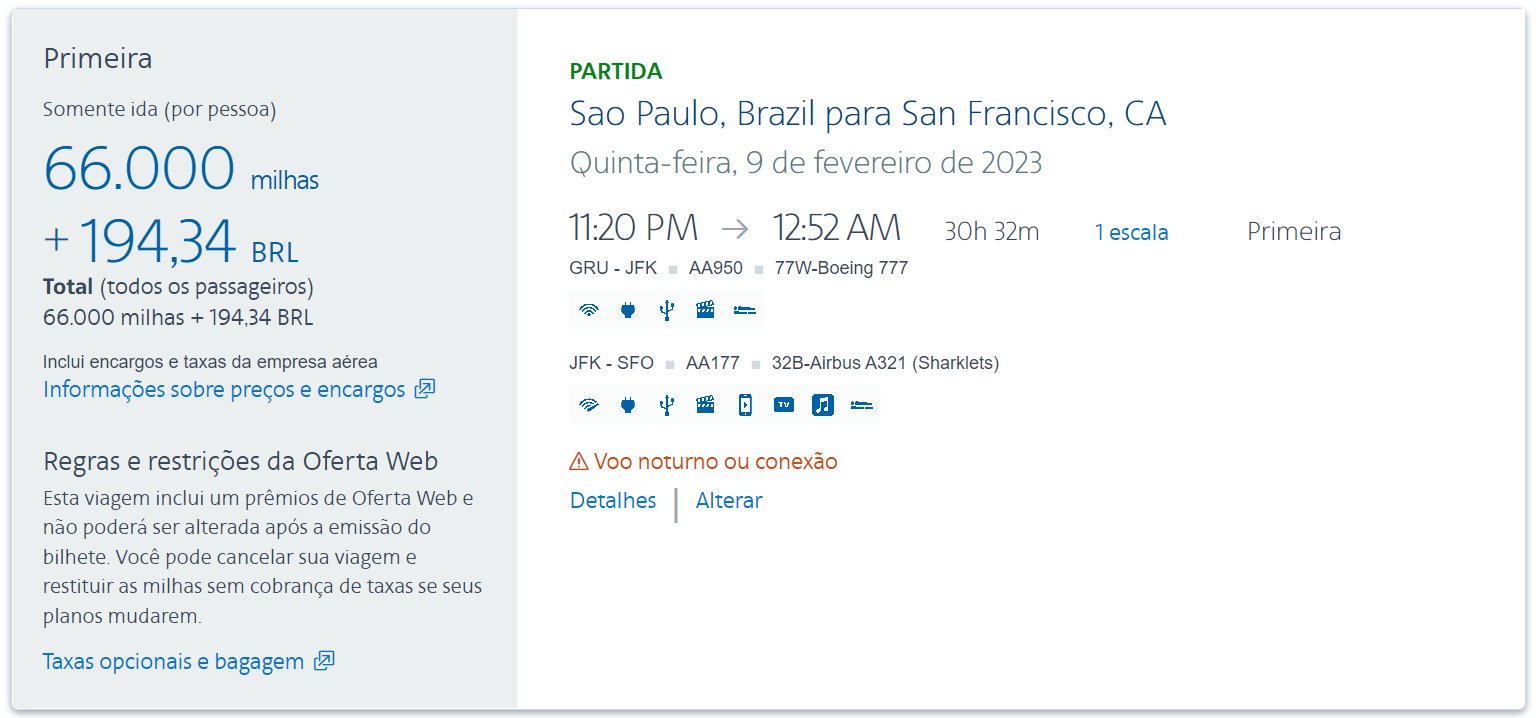Click the lie-flat seat icon for flight AA177
The image size is (1538, 718).
[861, 405]
